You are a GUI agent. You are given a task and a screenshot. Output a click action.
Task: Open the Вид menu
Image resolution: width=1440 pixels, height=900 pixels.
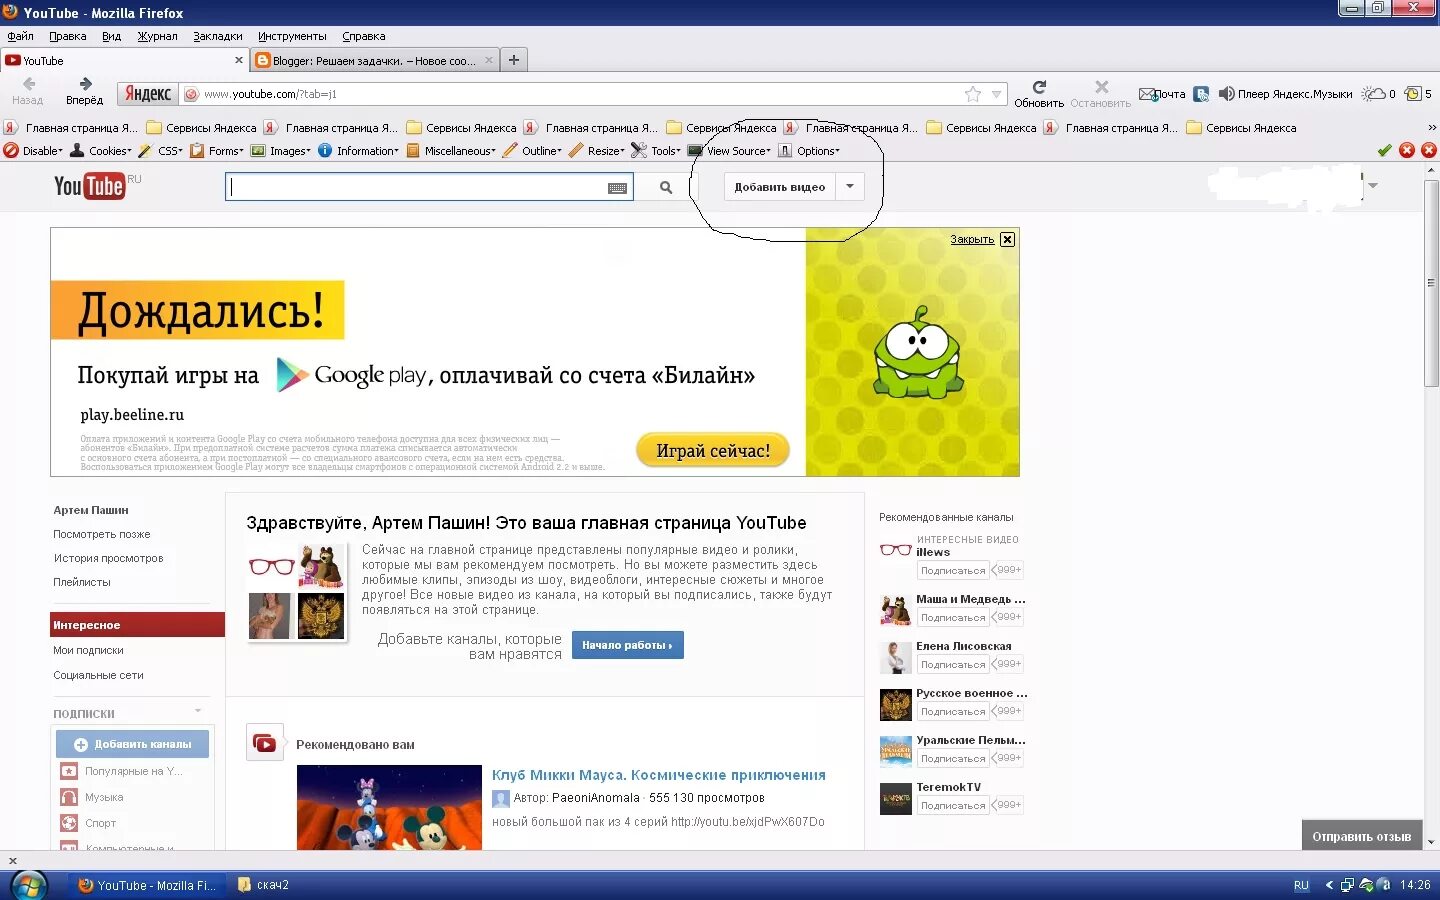click(111, 36)
